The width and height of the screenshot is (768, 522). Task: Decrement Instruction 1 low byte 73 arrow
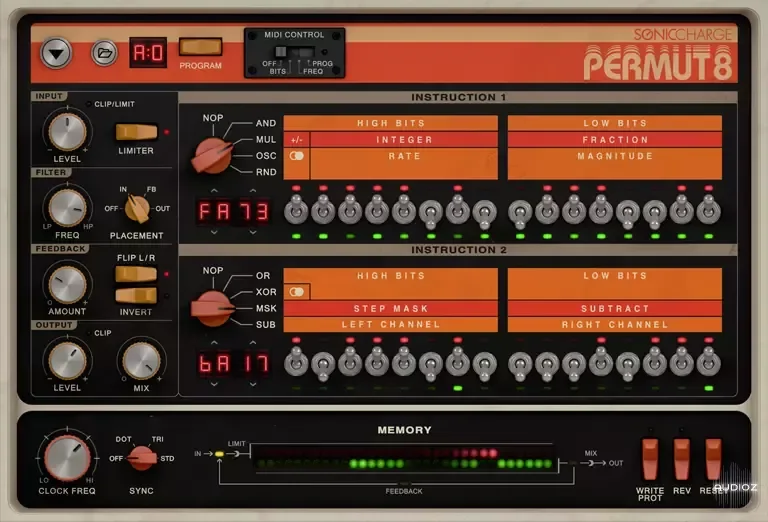point(253,232)
